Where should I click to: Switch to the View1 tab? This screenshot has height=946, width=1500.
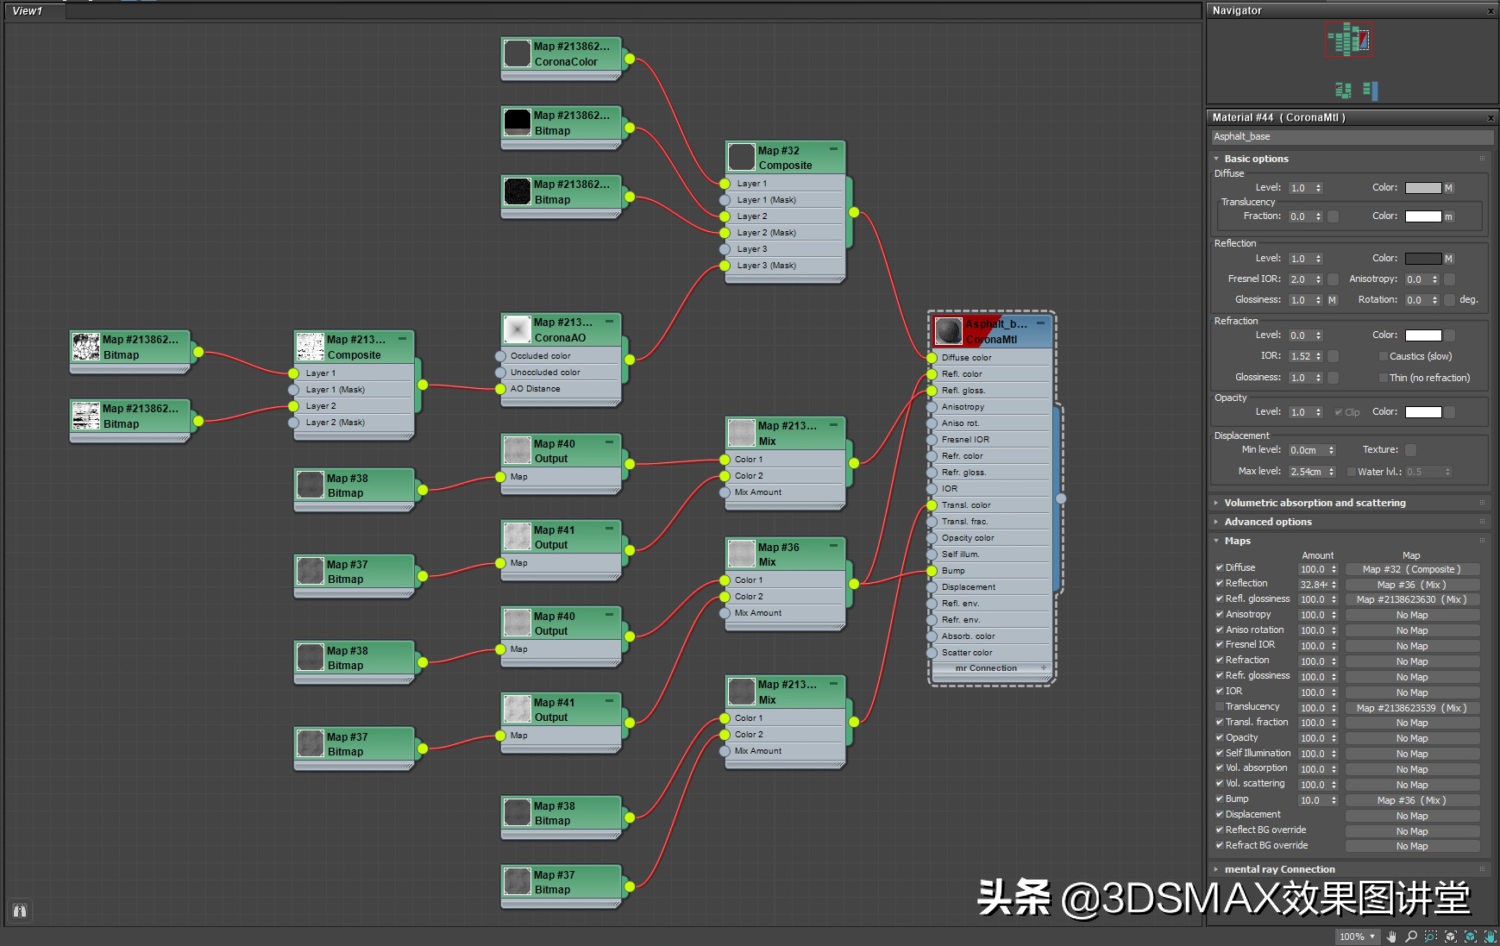tap(28, 11)
